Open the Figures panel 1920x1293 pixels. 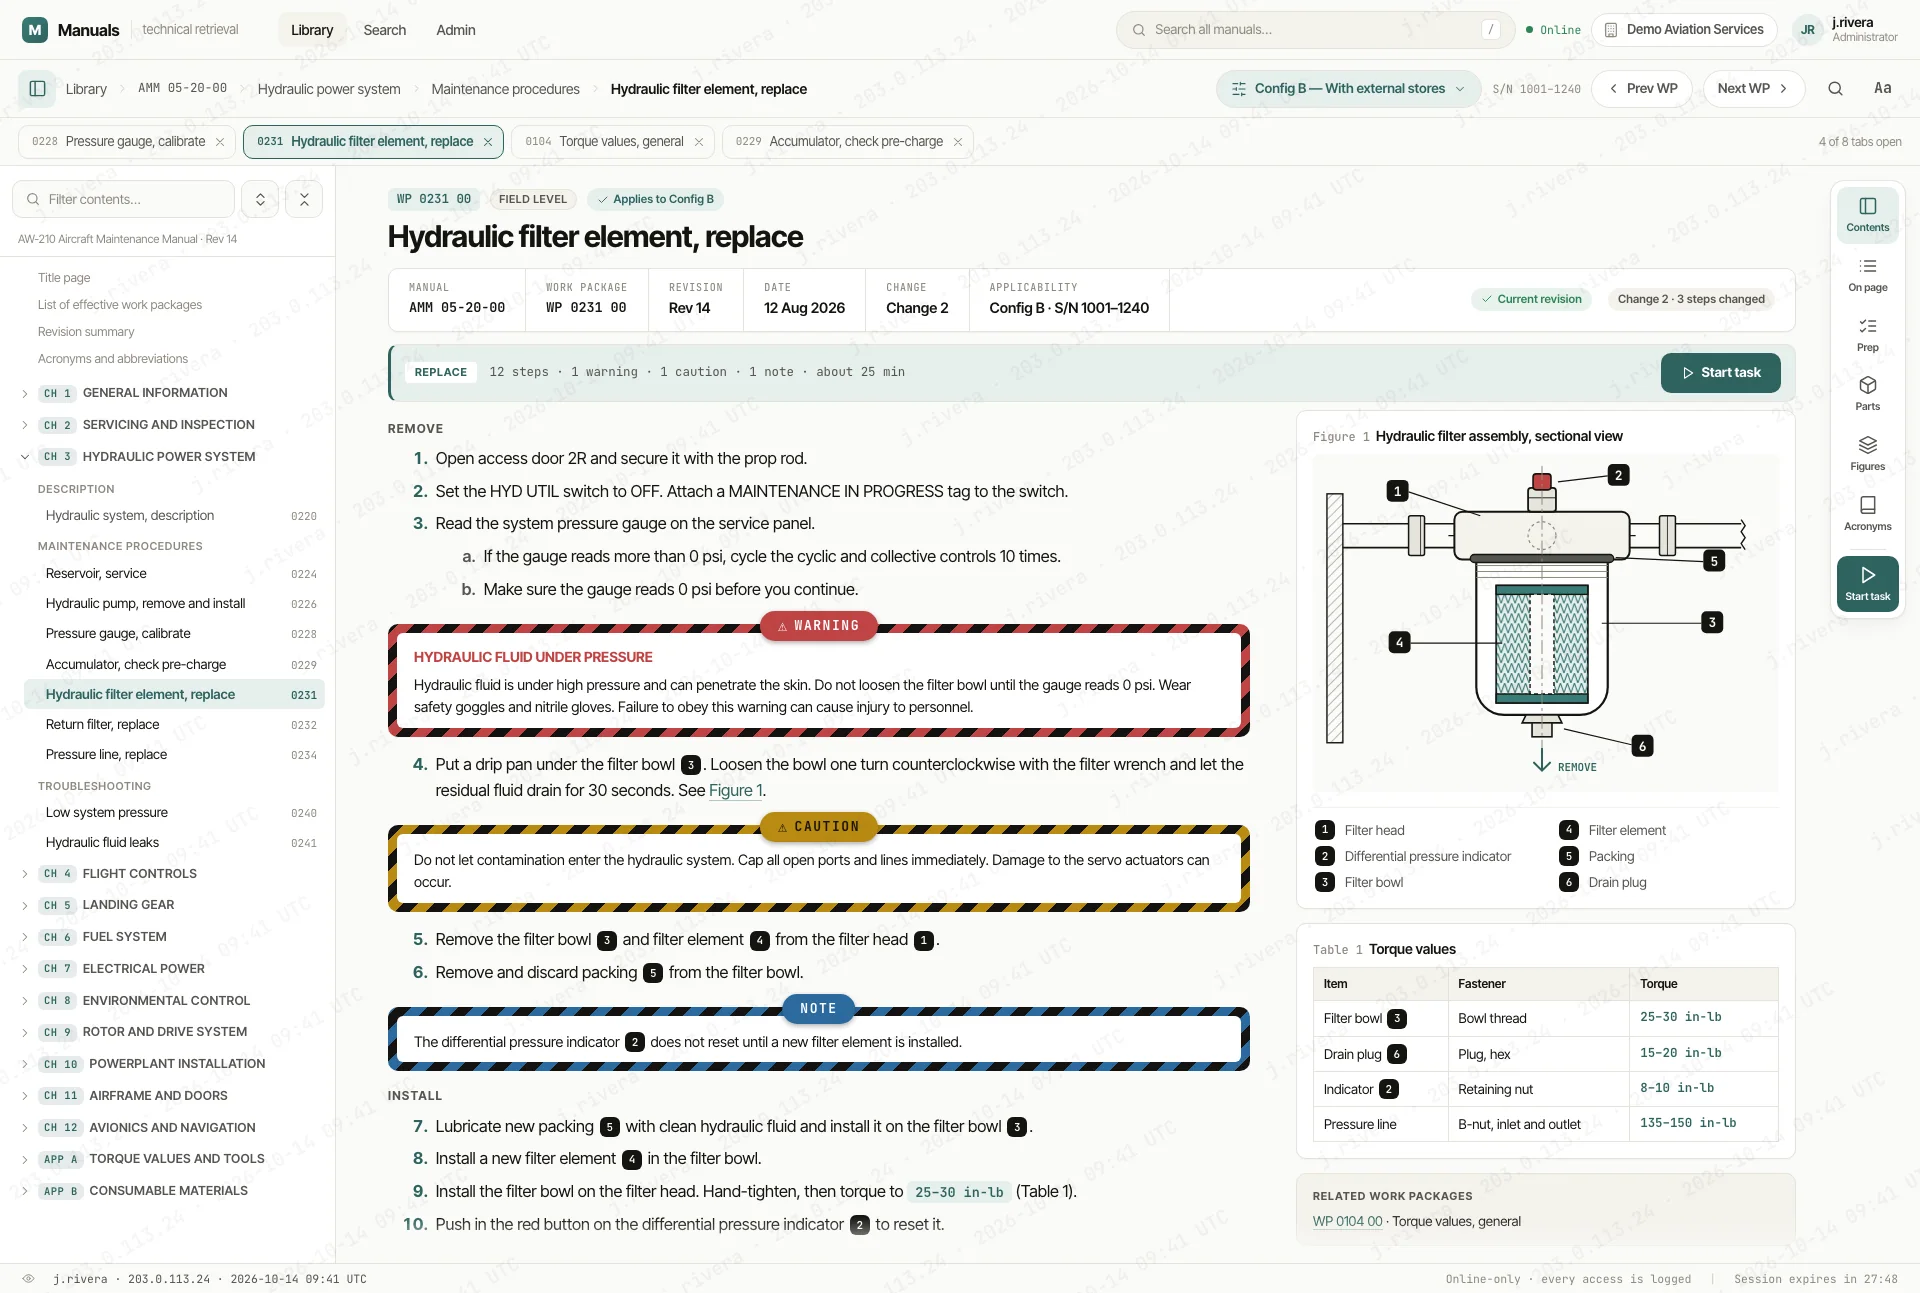click(x=1867, y=454)
